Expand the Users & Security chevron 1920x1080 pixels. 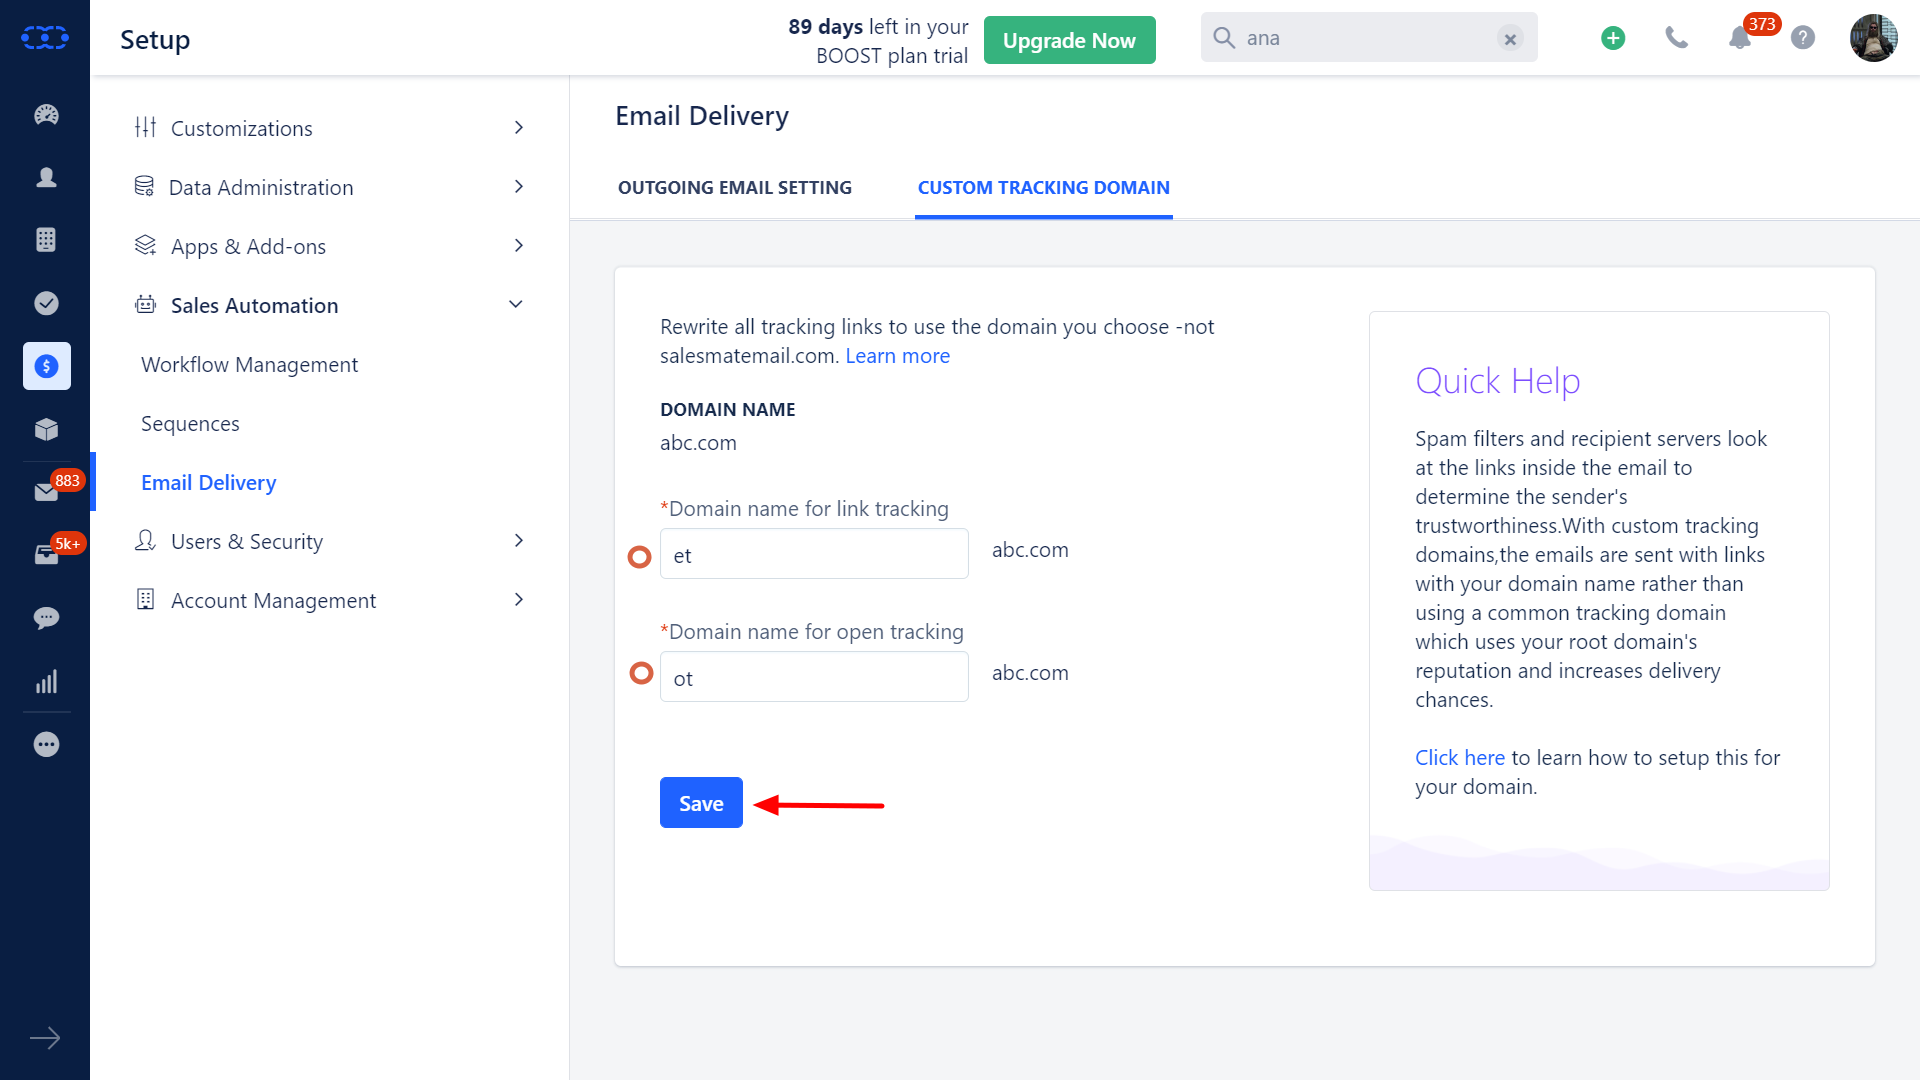tap(518, 540)
